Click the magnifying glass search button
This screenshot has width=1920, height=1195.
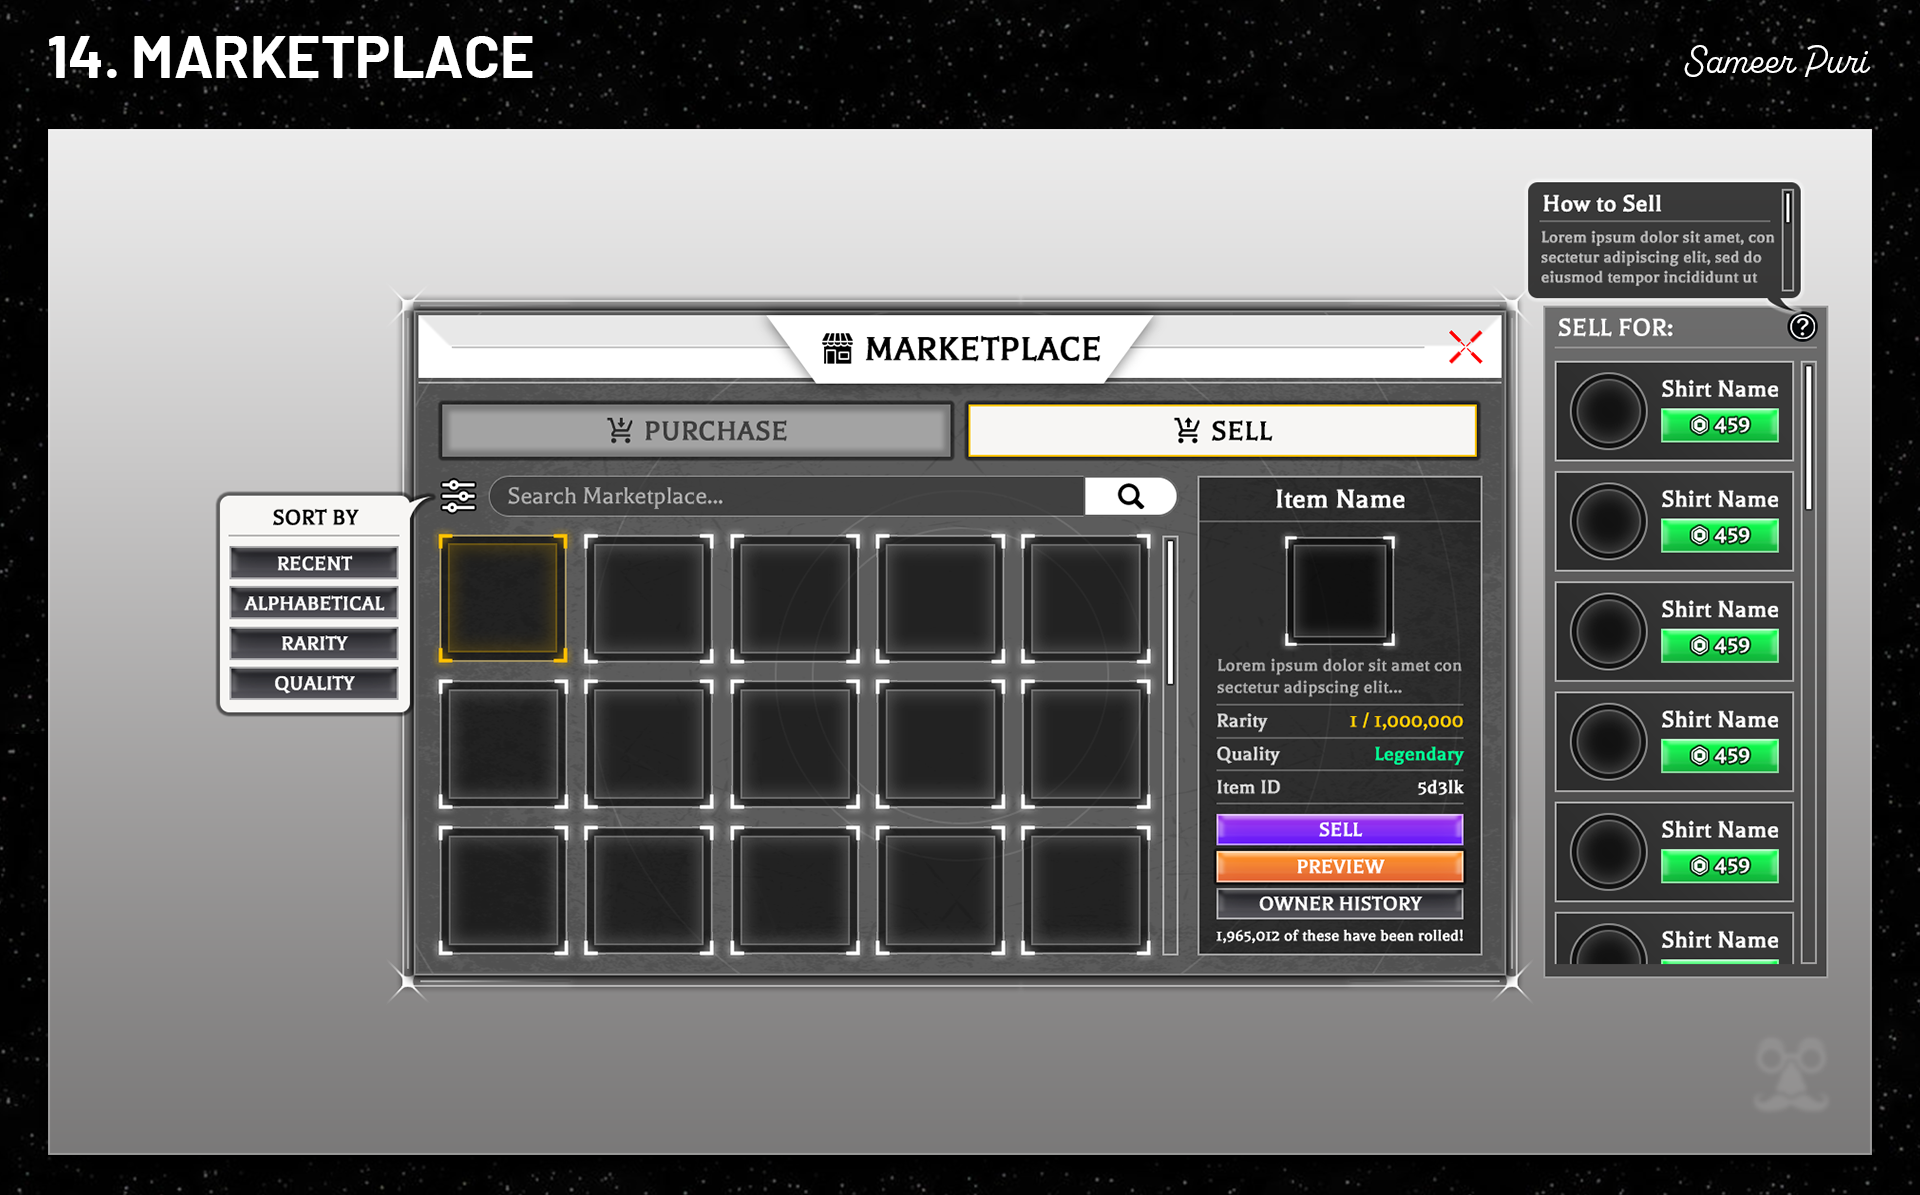[x=1130, y=496]
